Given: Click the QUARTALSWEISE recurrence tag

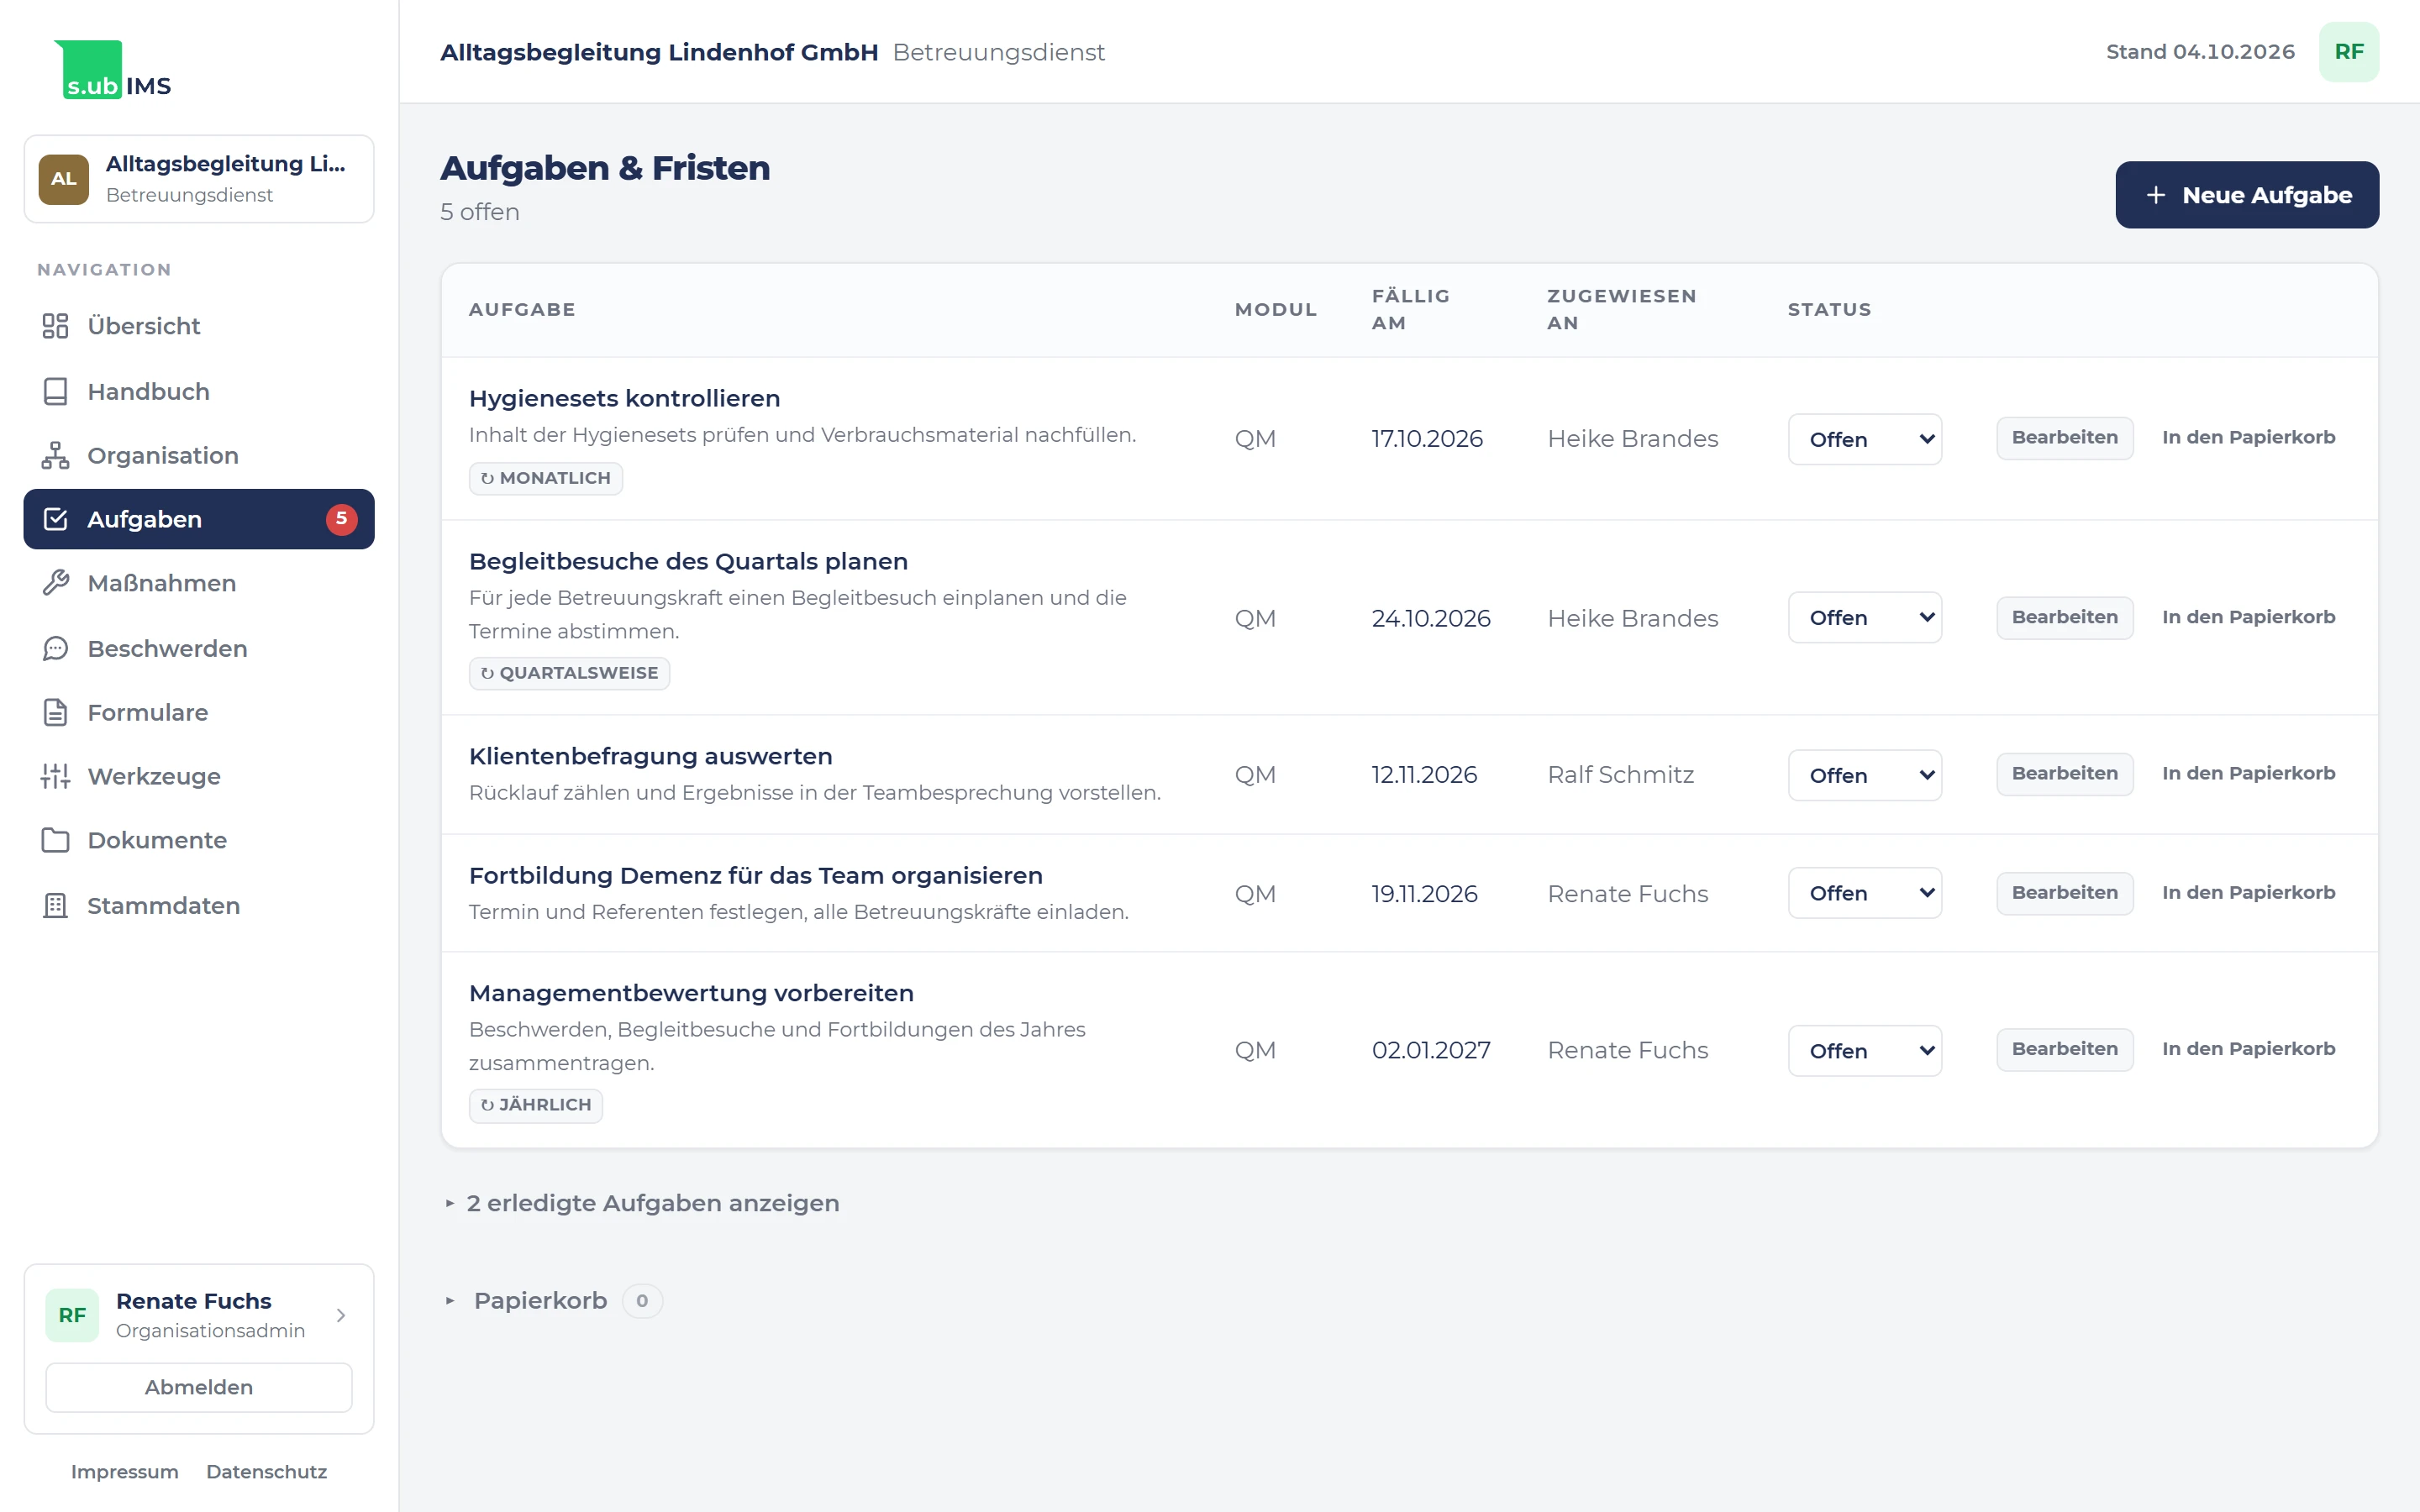Looking at the screenshot, I should pos(569,673).
